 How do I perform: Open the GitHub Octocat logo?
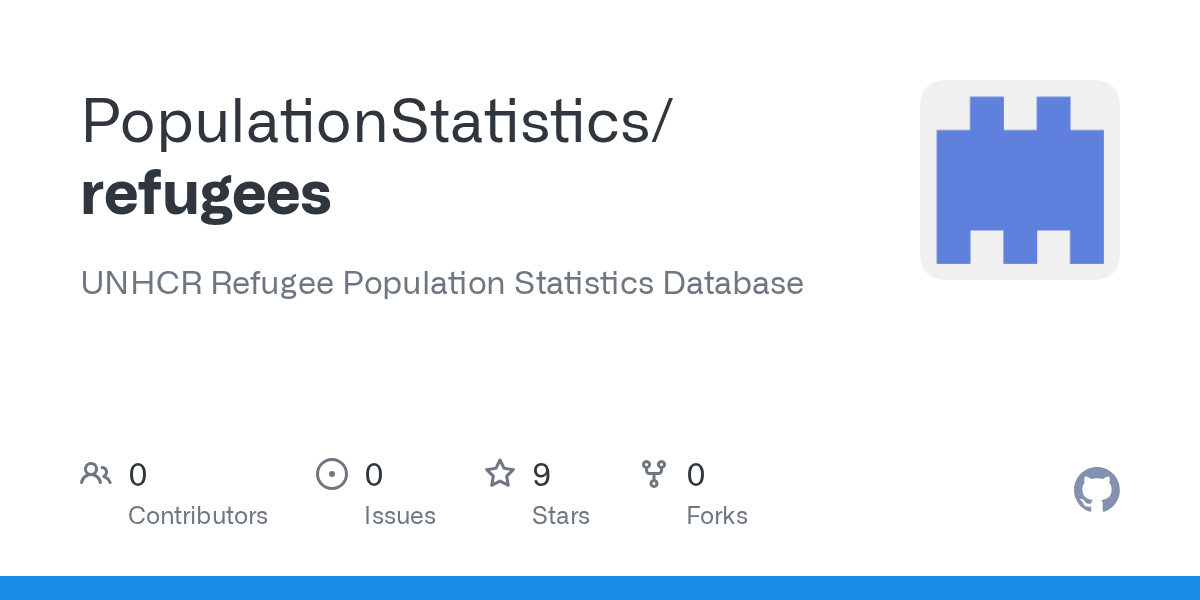(x=1096, y=490)
